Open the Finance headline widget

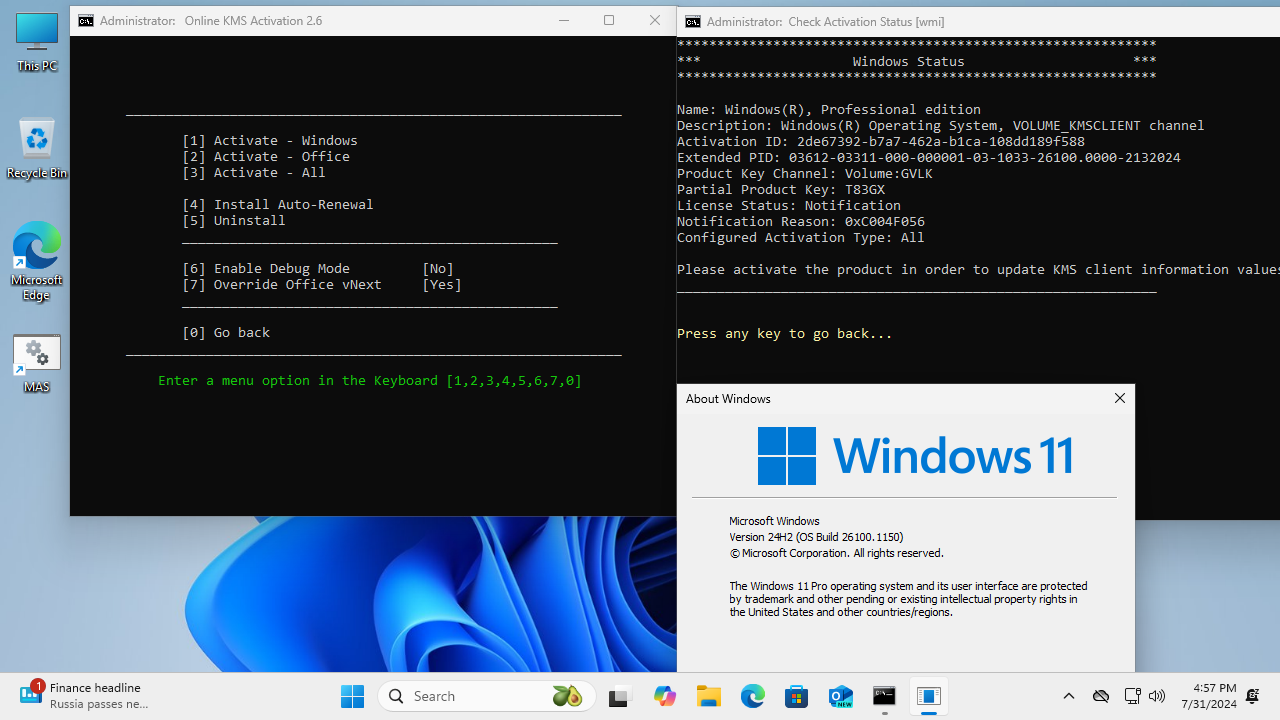[x=85, y=695]
